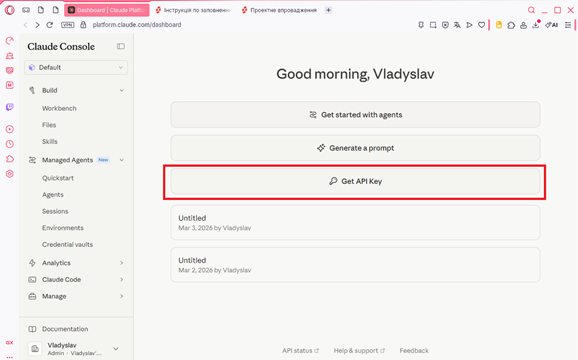578x360 pixels.
Task: Open the Help & support link
Action: pos(359,350)
